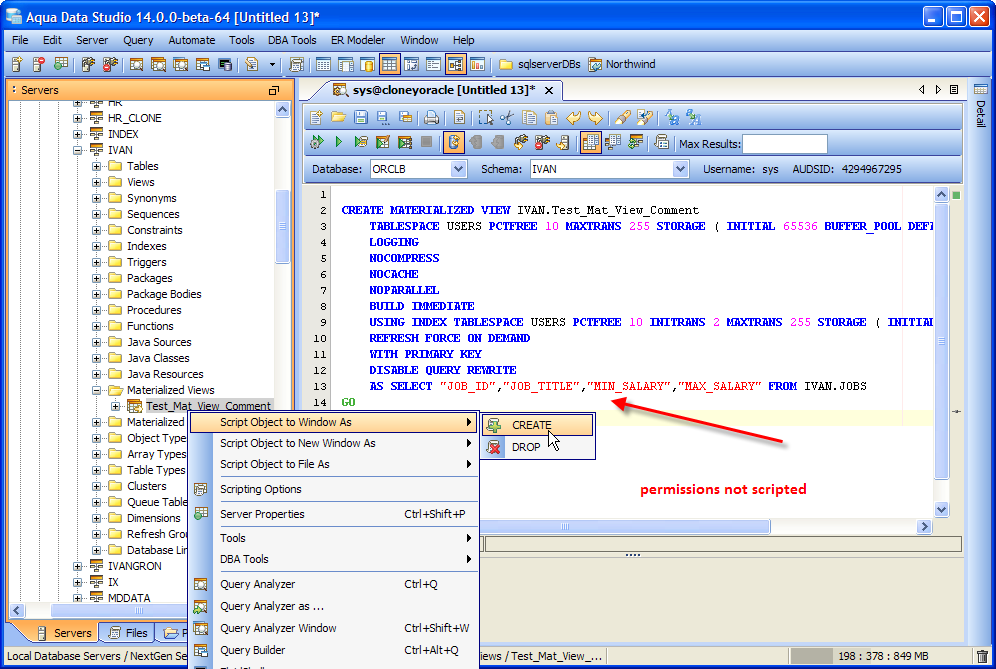The image size is (996, 669).
Task: Toggle the highlighted auto-commit button in query toolbar
Action: (454, 142)
